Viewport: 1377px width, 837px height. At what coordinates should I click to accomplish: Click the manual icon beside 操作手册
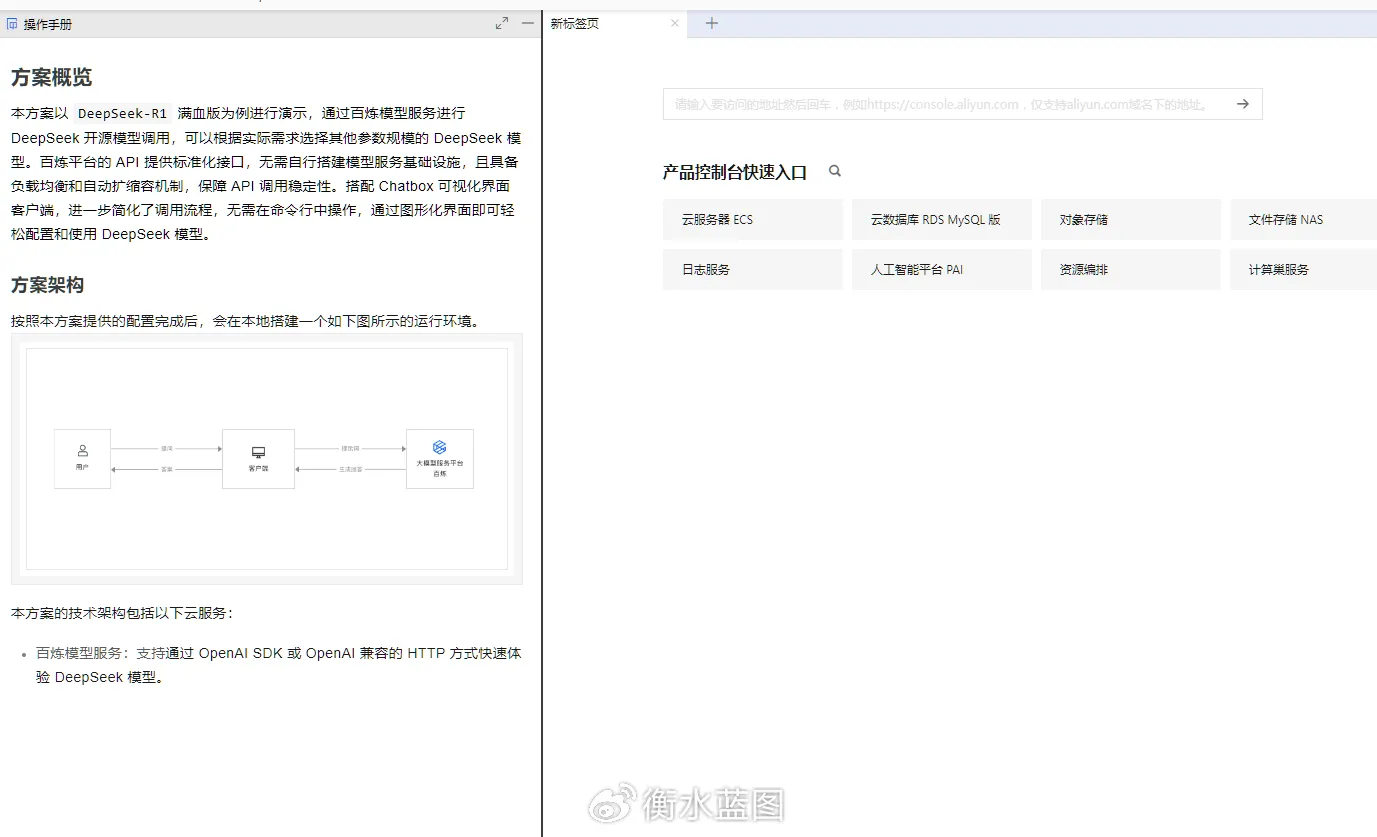pyautogui.click(x=13, y=24)
